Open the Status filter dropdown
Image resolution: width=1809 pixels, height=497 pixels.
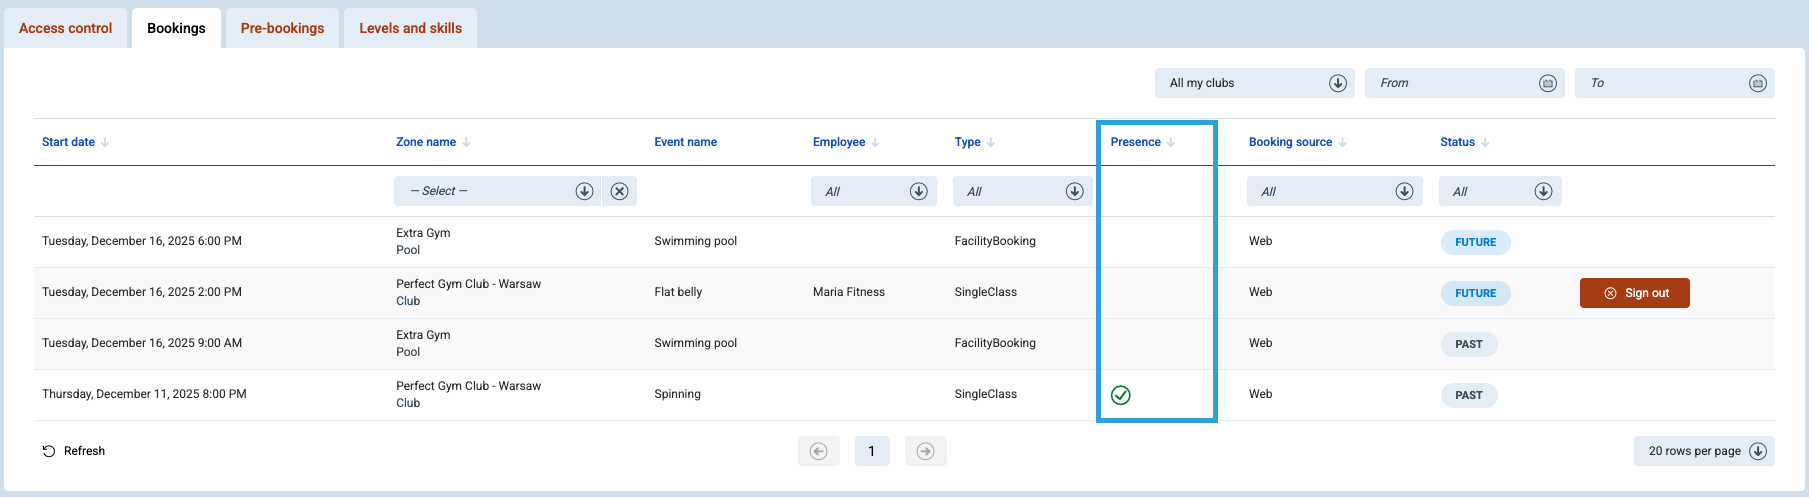click(1543, 191)
